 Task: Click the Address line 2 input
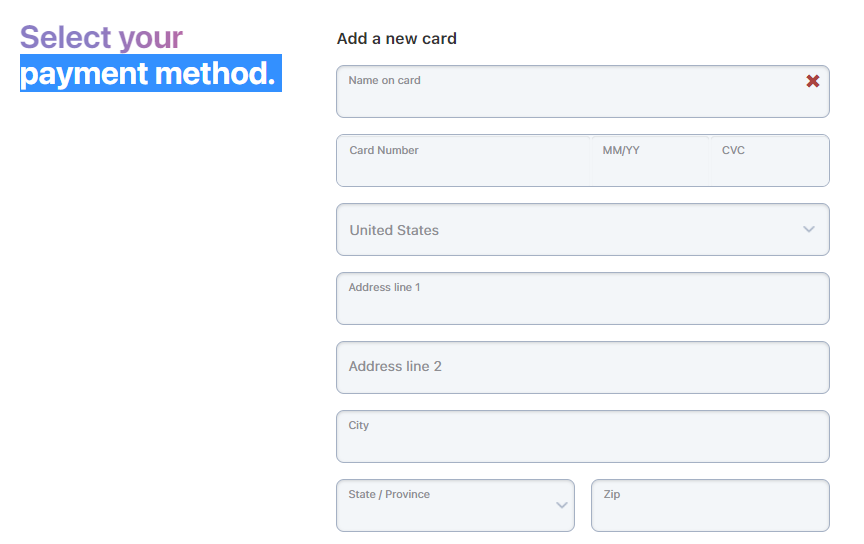[x=582, y=367]
